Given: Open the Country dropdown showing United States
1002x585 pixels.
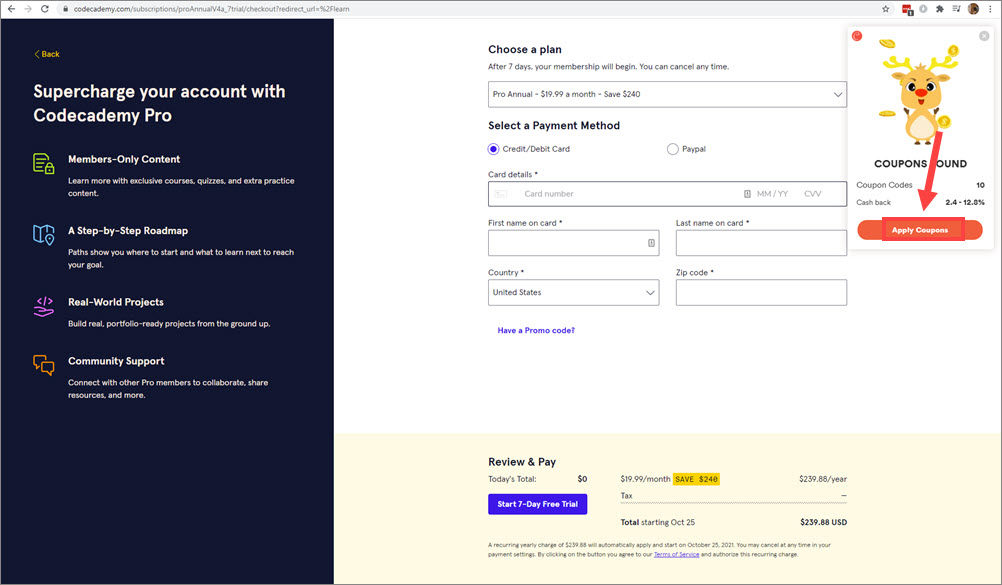Looking at the screenshot, I should coord(573,292).
